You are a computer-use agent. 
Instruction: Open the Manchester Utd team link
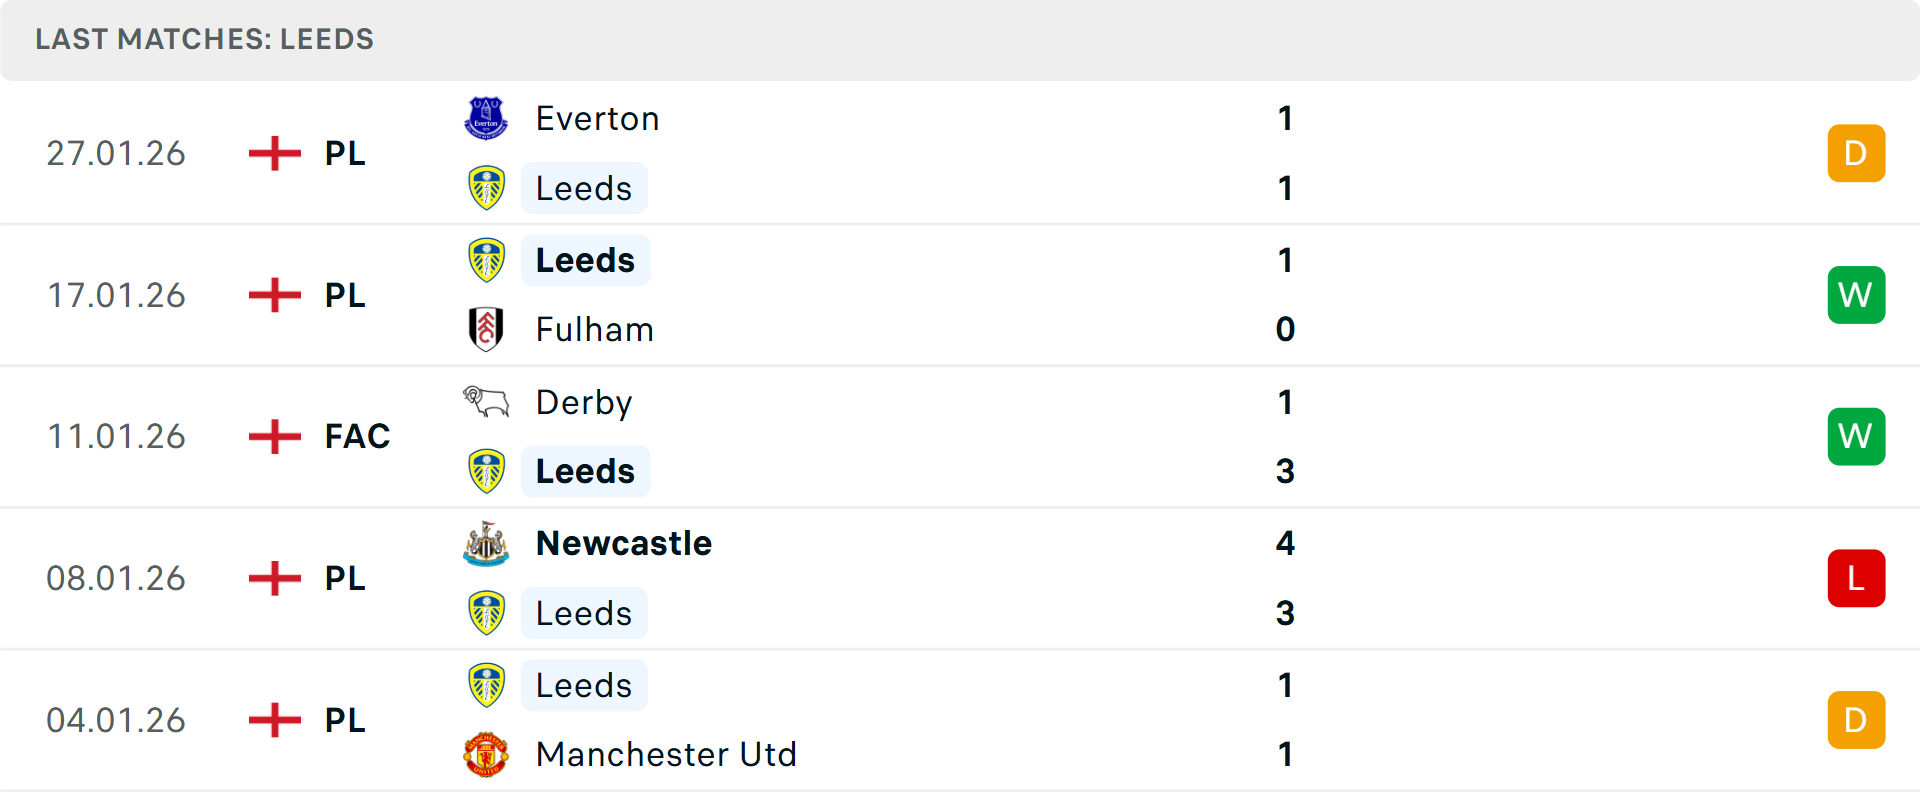666,754
